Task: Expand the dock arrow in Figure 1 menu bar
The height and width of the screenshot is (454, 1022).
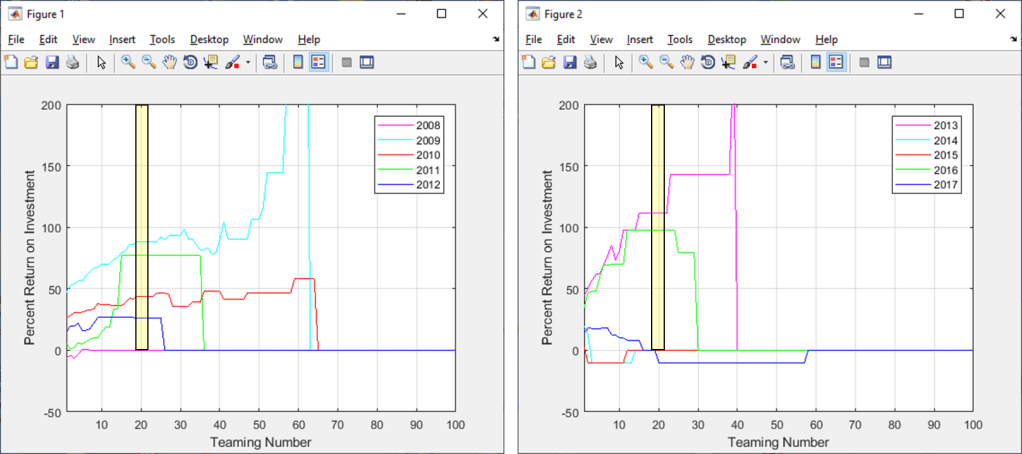Action: coord(496,40)
